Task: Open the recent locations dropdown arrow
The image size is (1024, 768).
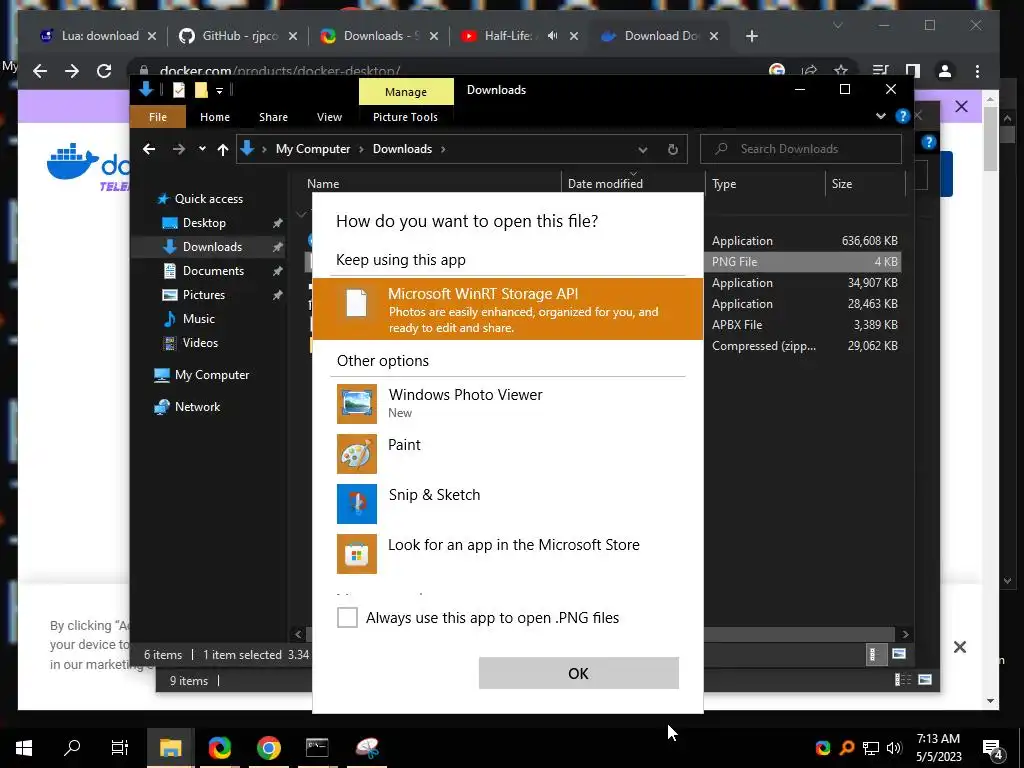Action: (202, 149)
